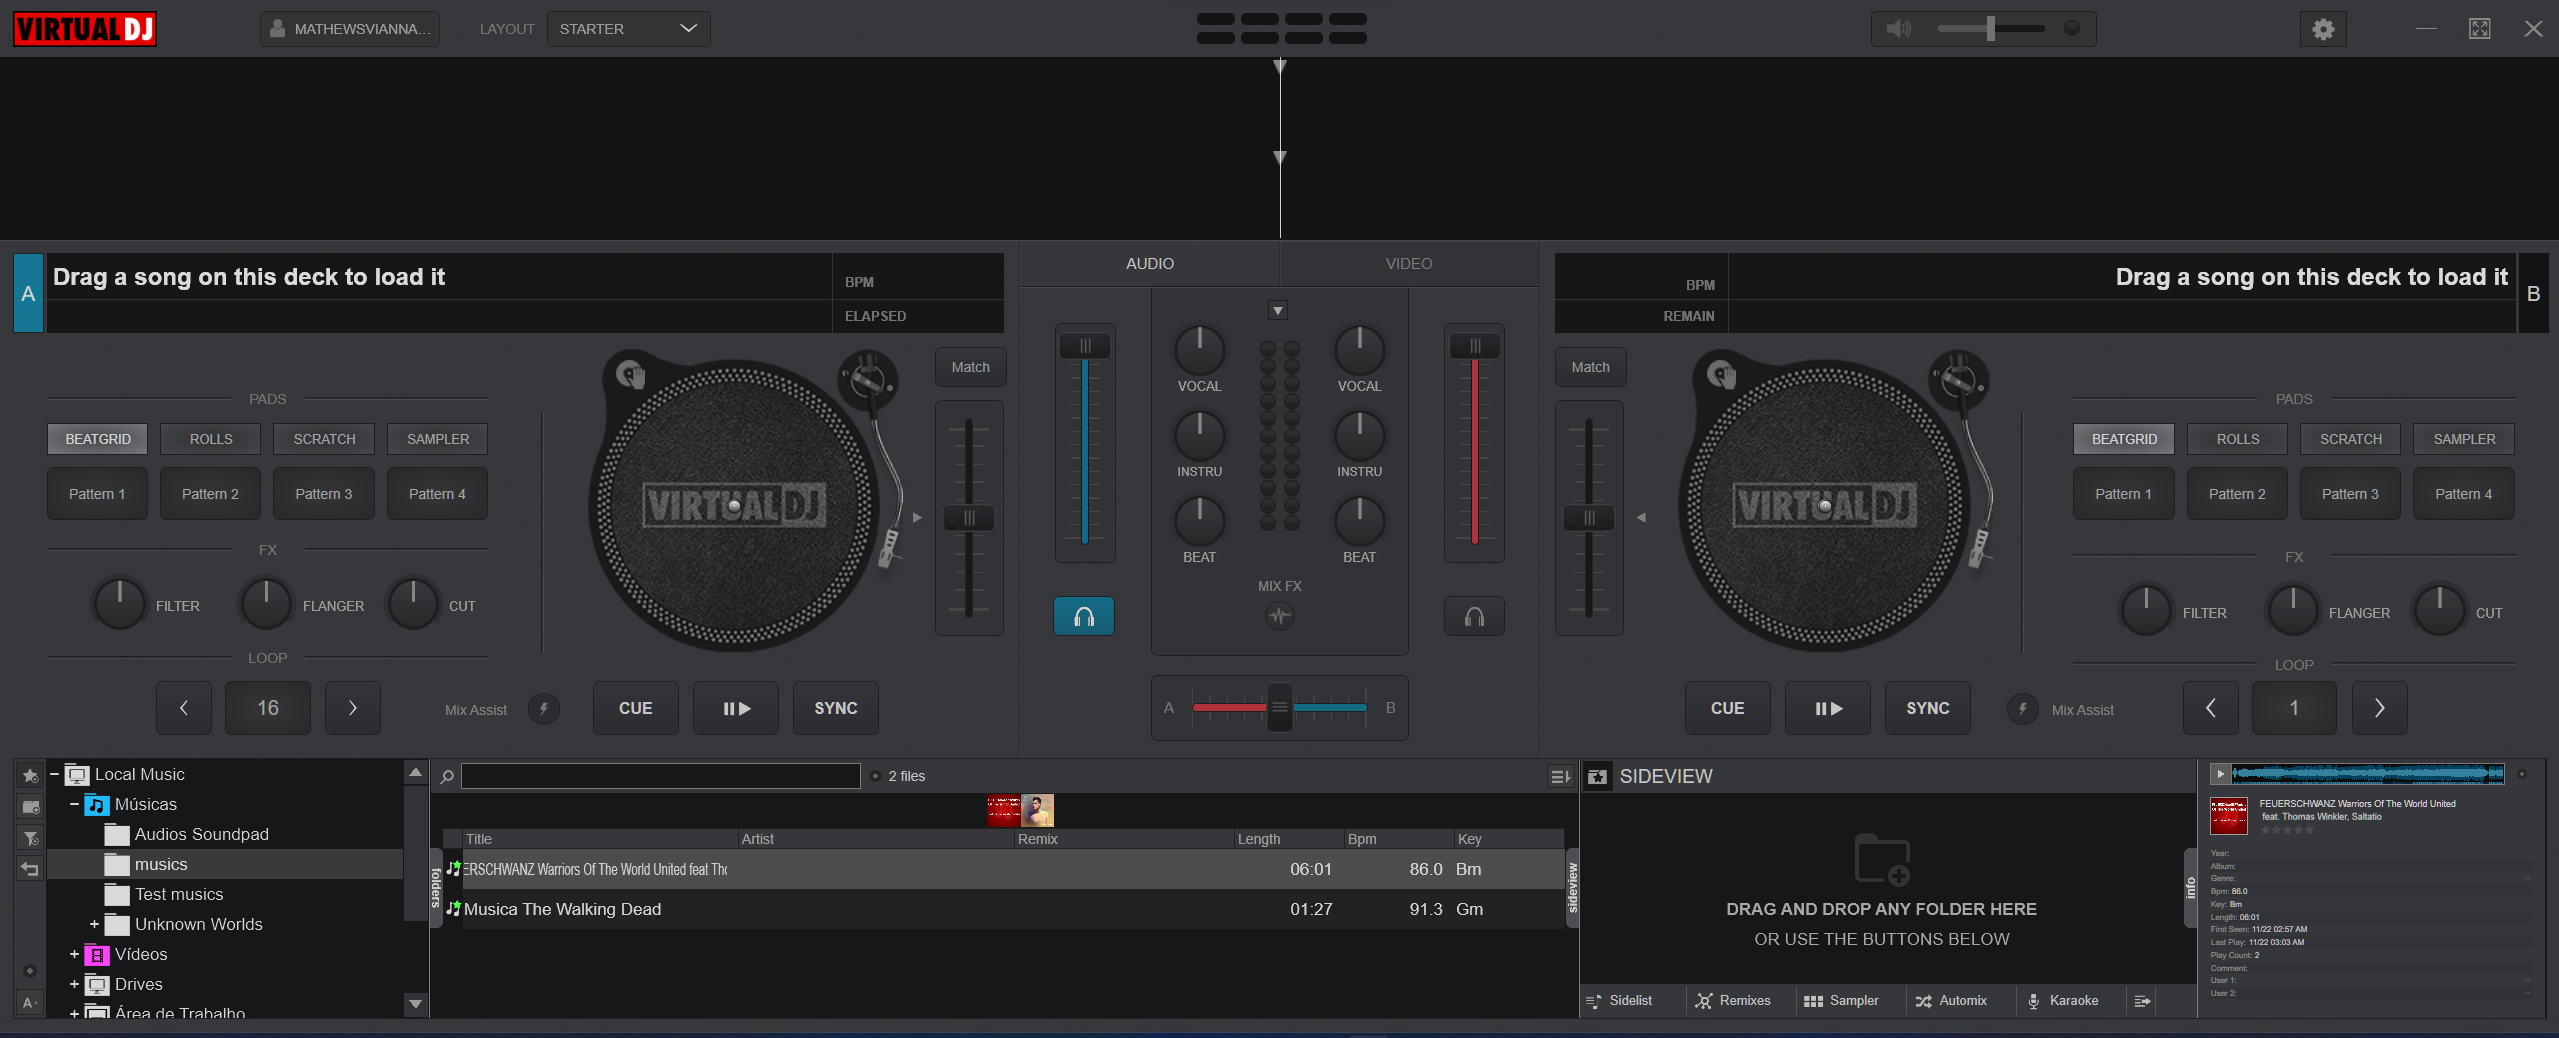Open the STARTER layout dropdown
The width and height of the screenshot is (2559, 1038).
tap(628, 29)
